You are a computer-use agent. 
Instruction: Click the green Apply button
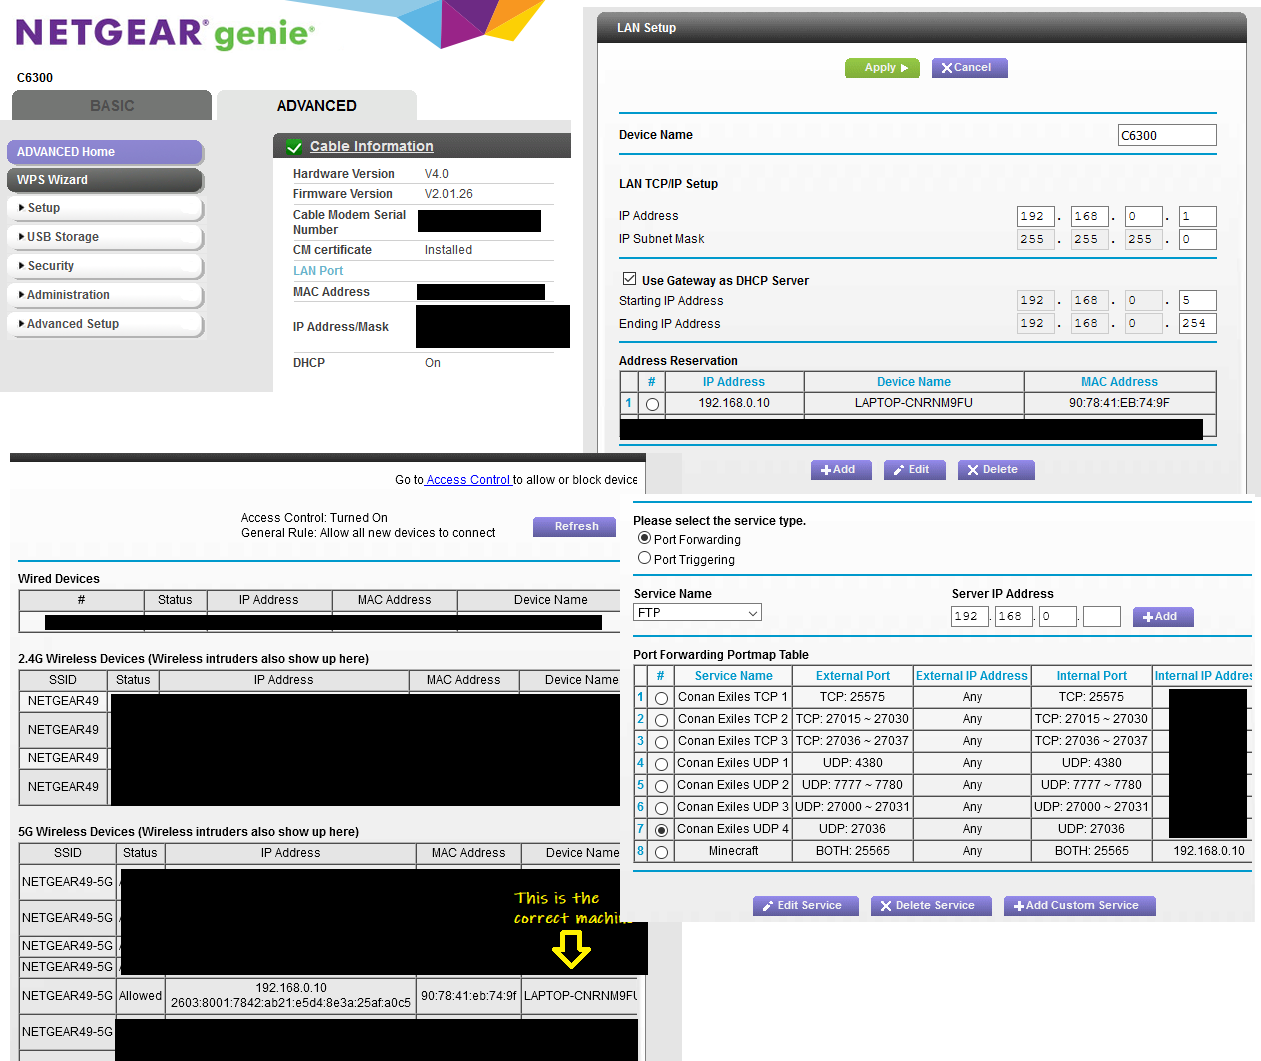click(x=881, y=68)
